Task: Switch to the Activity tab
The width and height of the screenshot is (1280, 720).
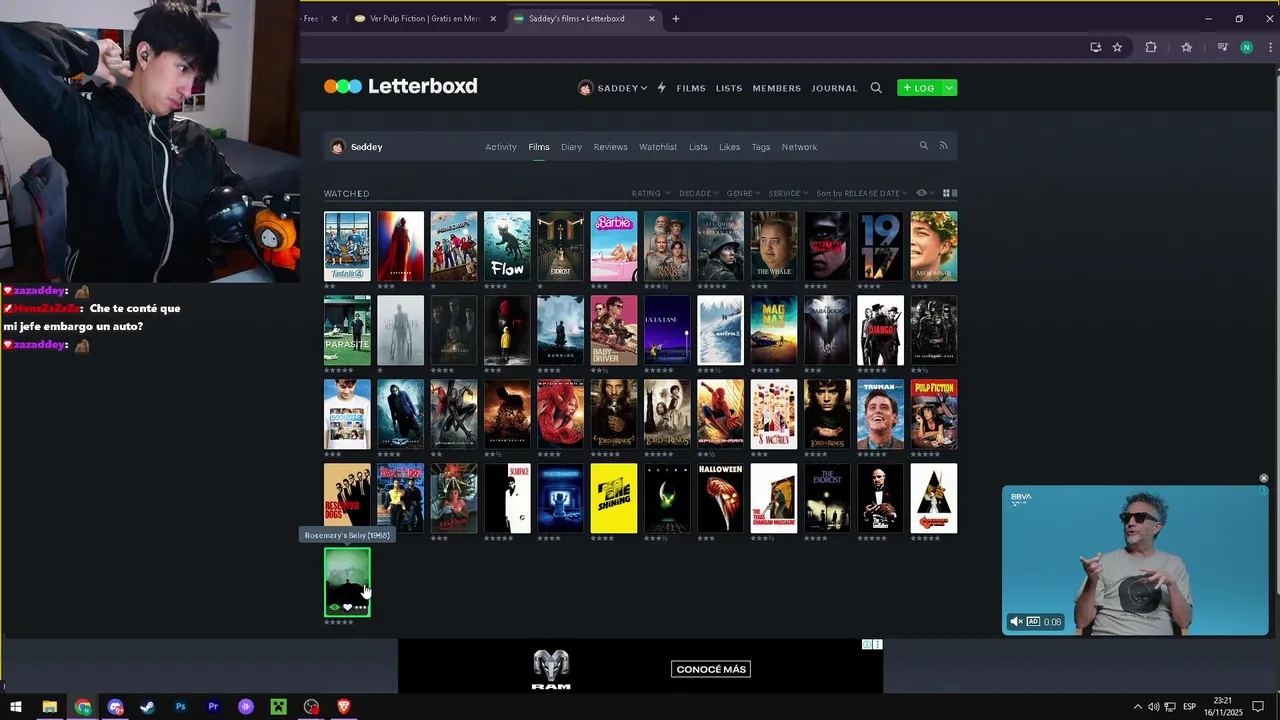Action: [x=501, y=147]
